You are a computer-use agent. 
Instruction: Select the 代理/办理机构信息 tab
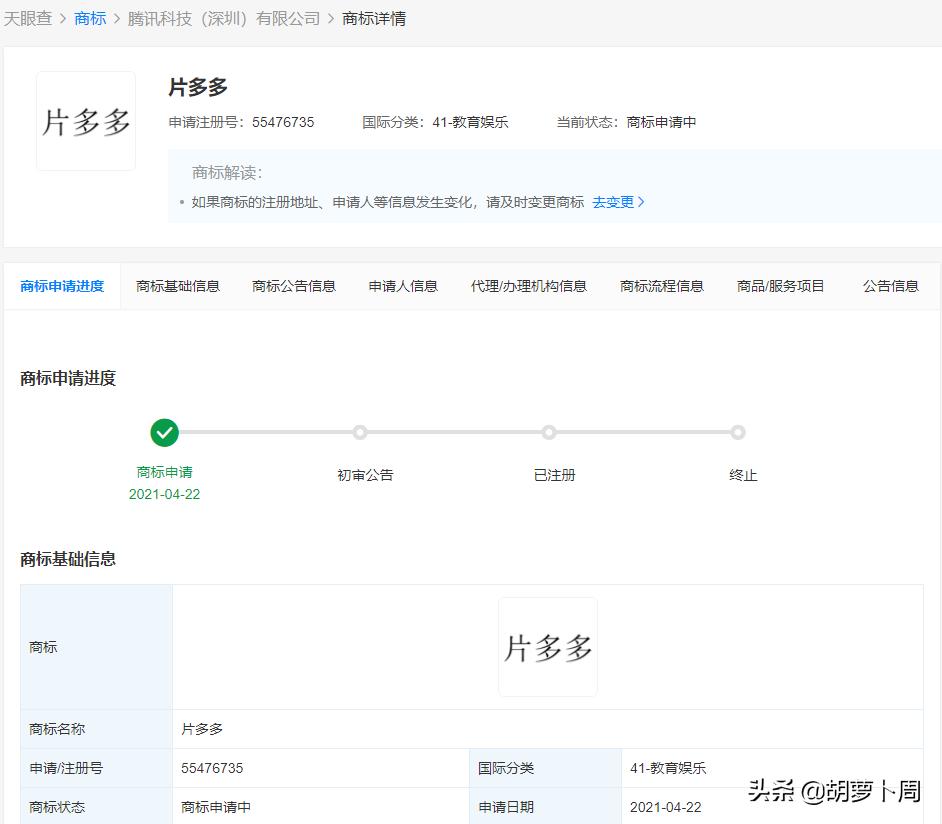(x=529, y=285)
